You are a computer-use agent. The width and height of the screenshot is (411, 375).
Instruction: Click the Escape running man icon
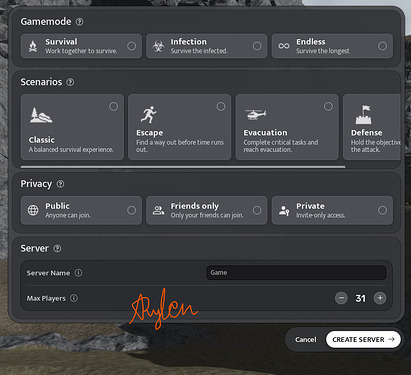[149, 115]
